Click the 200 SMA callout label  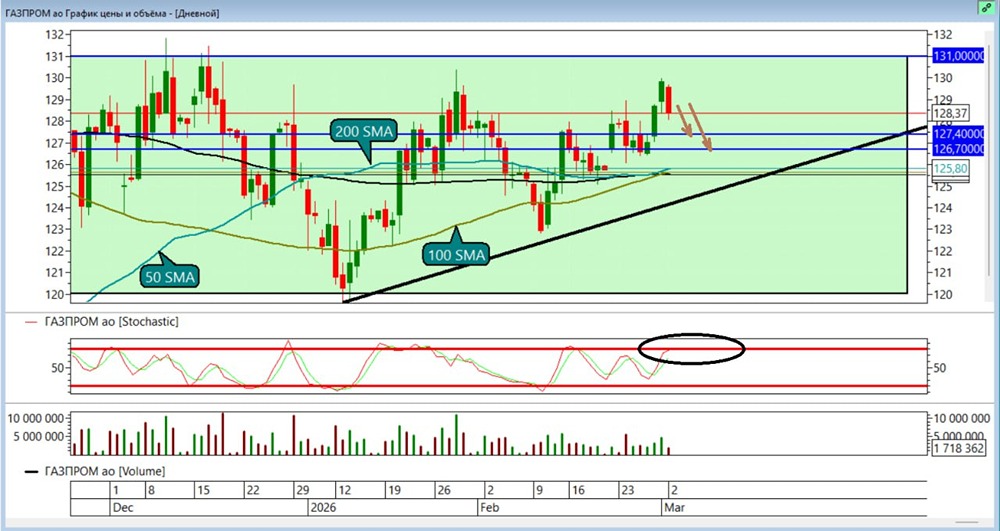pyautogui.click(x=364, y=133)
